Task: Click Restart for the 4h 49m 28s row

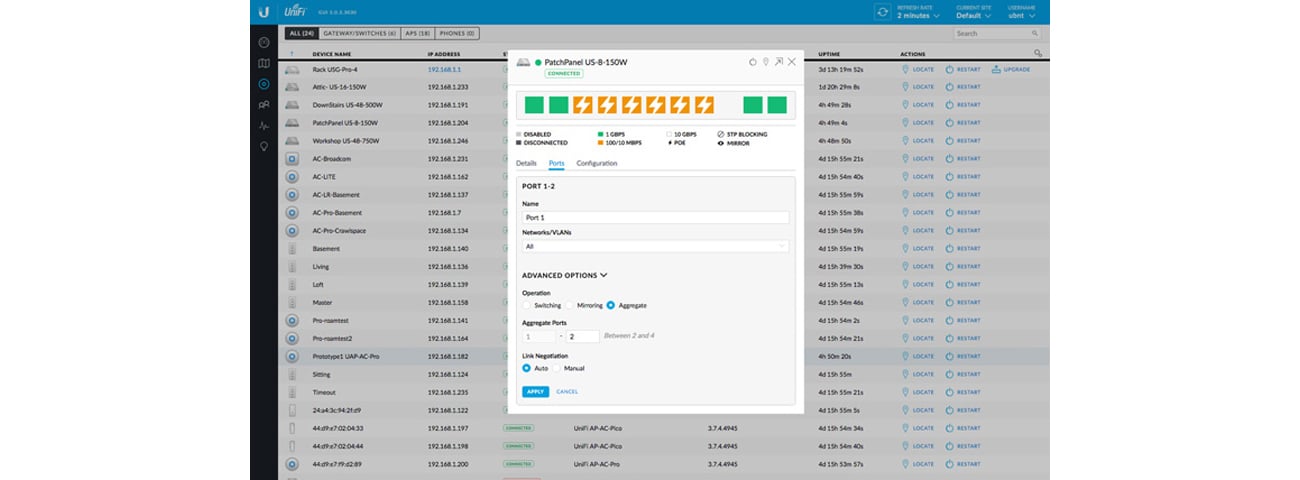Action: coord(963,105)
